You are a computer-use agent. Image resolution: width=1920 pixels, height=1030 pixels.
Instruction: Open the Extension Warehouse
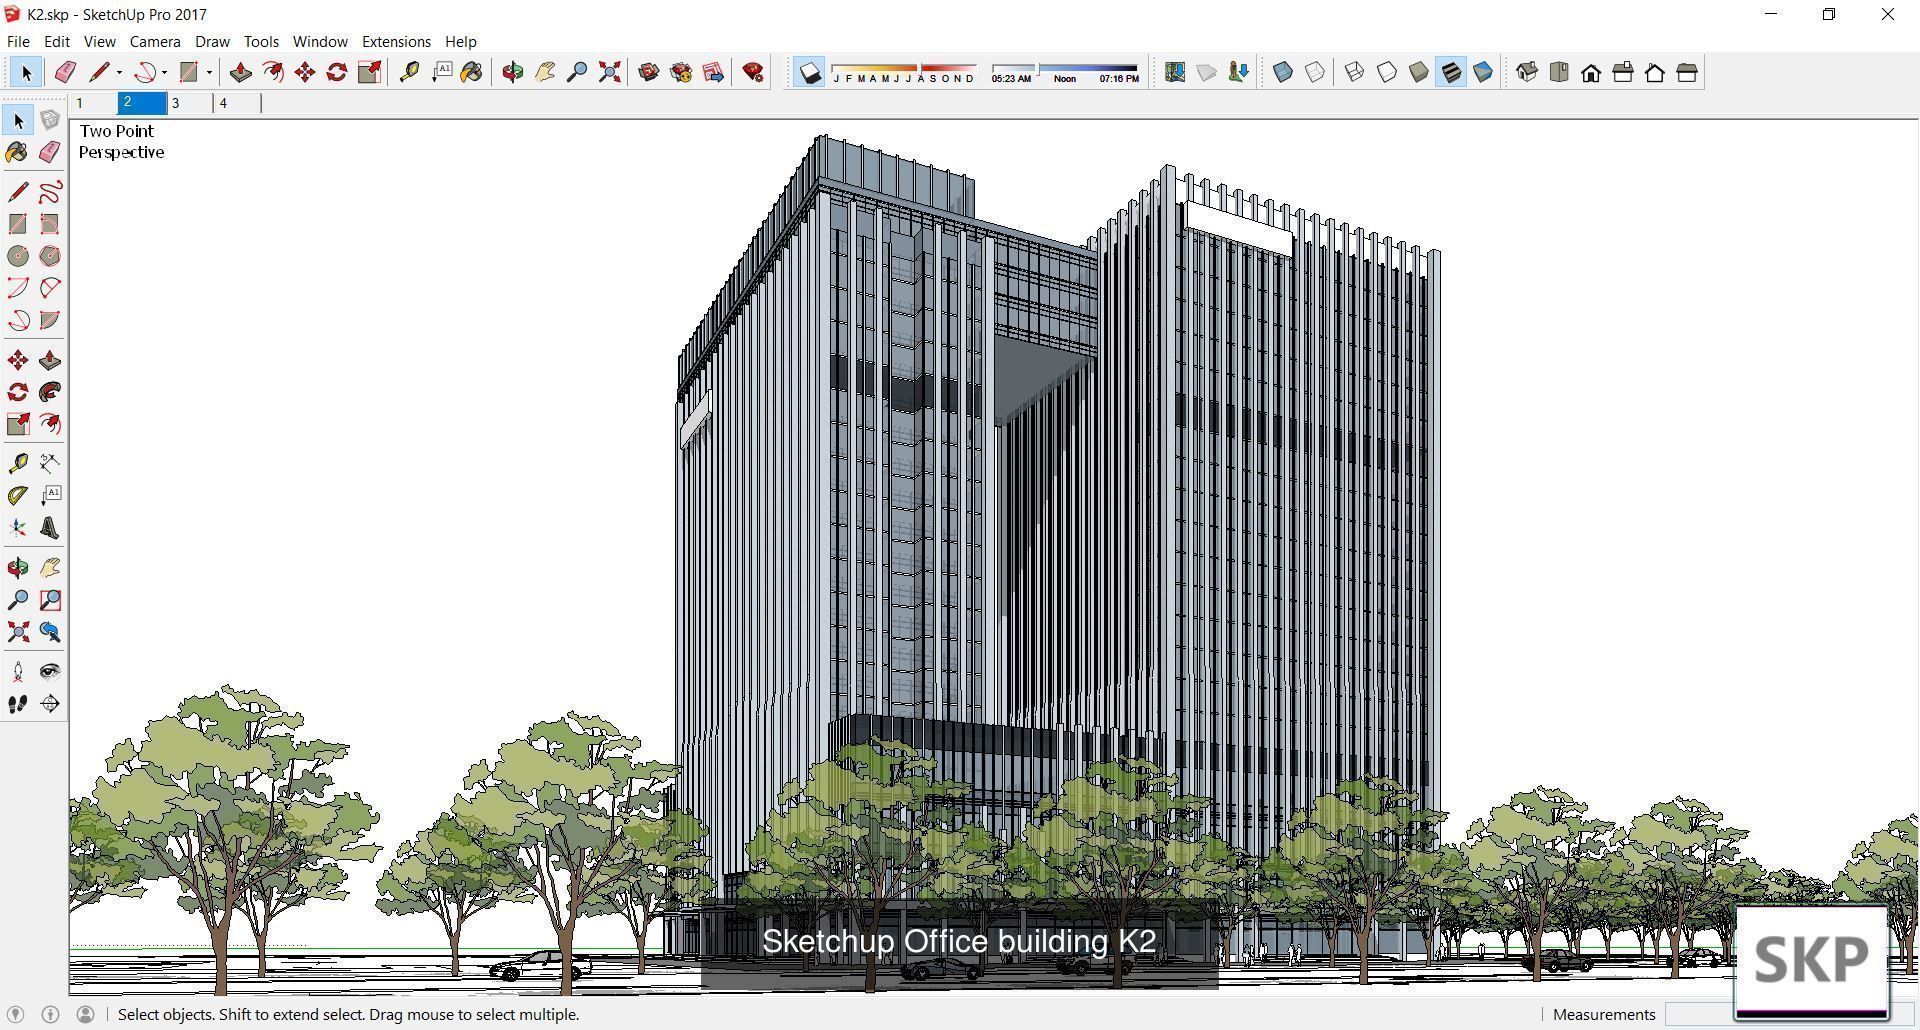[681, 72]
